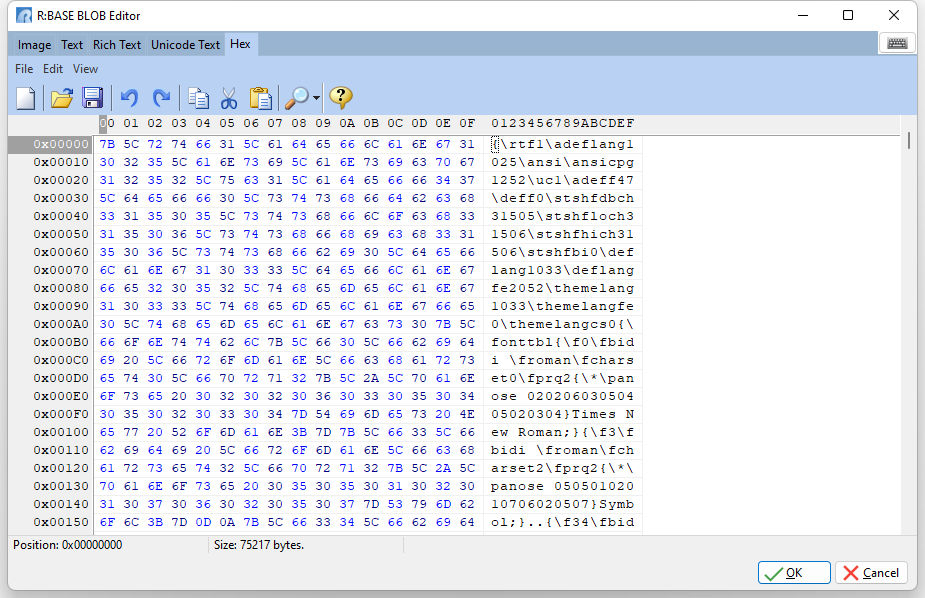The height and width of the screenshot is (598, 925).
Task: Click ASCII text "05020304}Times N"
Action: click(563, 414)
